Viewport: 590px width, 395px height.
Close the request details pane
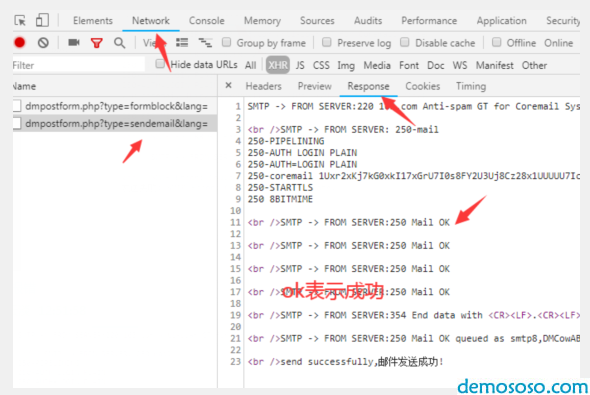(228, 85)
